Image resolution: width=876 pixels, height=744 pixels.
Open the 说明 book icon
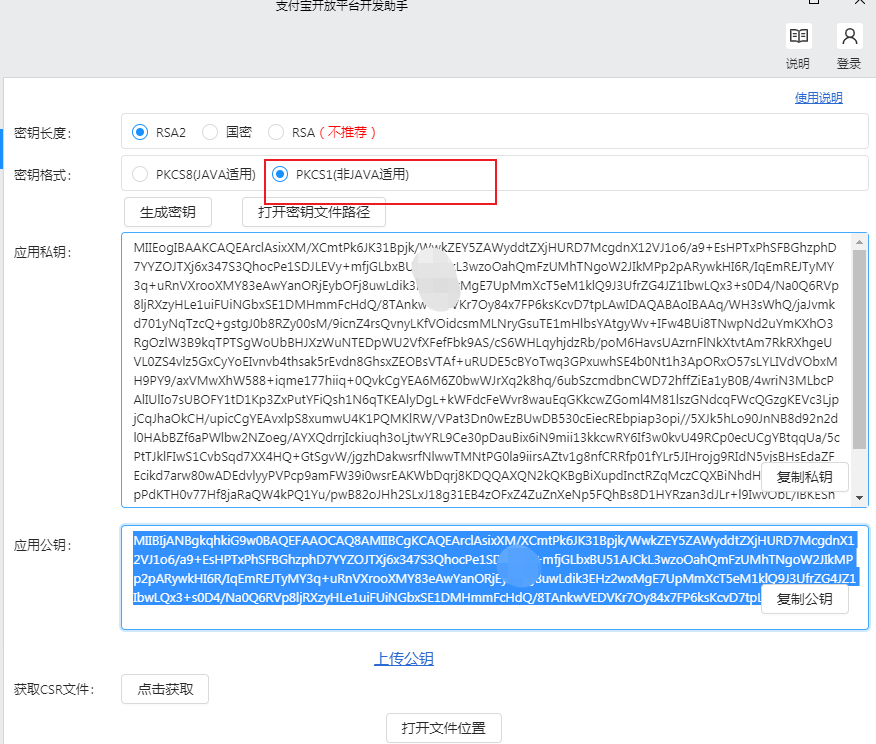point(798,37)
